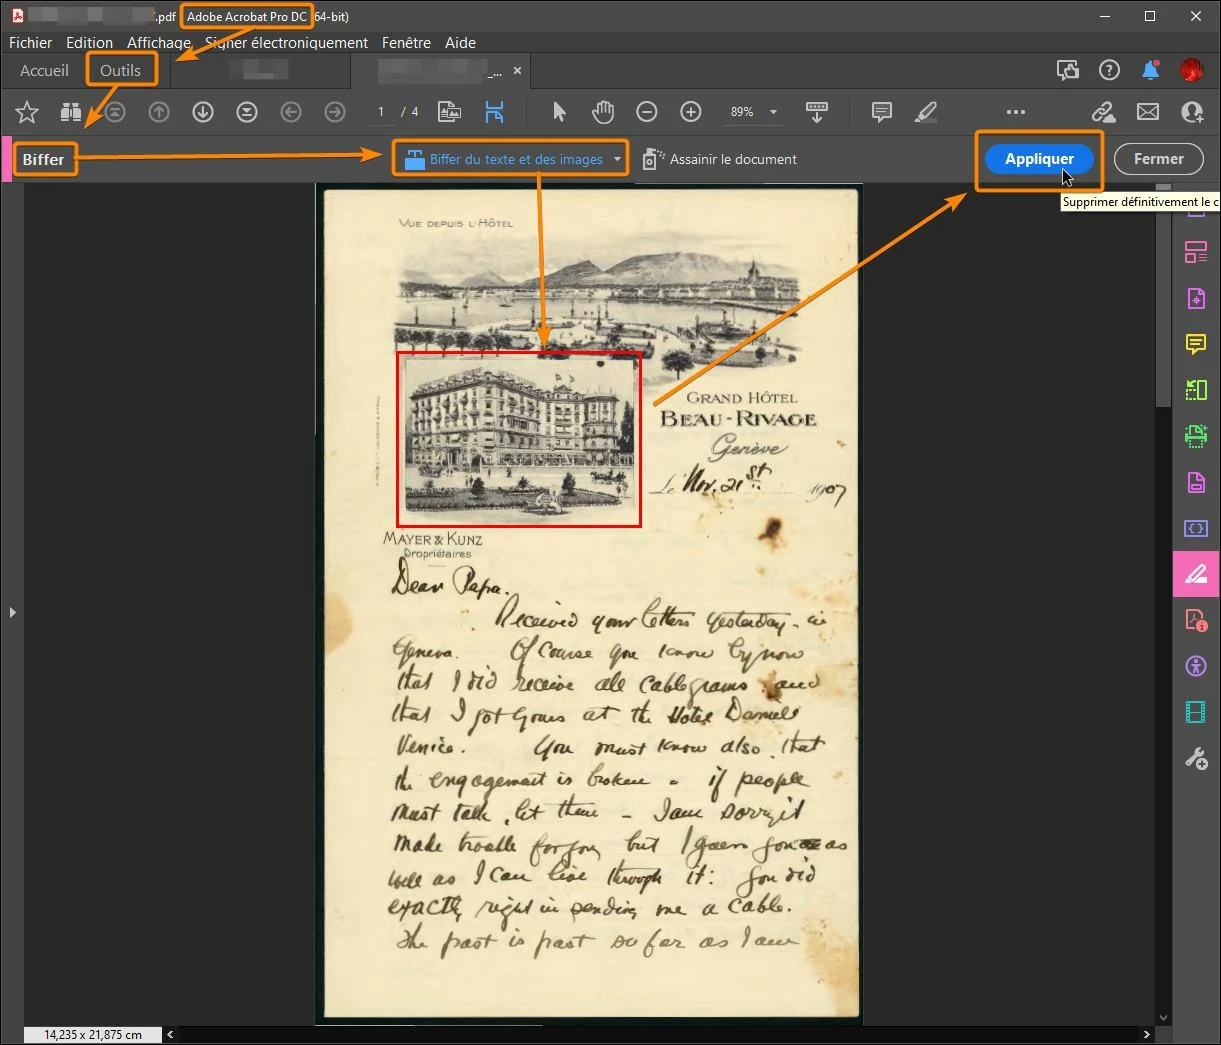Open the three-dots more tools menu
This screenshot has height=1045, width=1221.
pos(1016,112)
